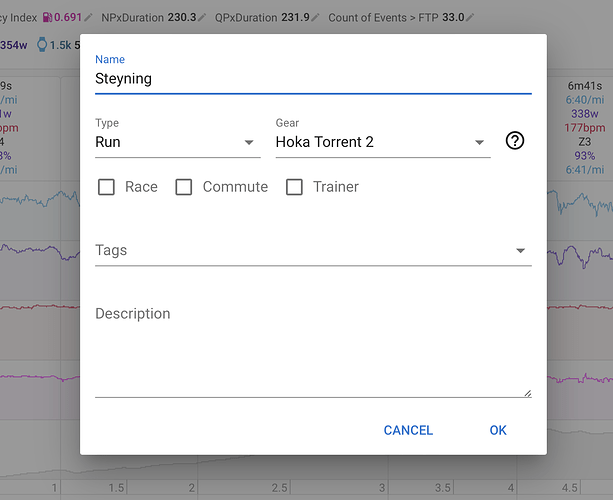Expand the Tags dropdown

313,250
